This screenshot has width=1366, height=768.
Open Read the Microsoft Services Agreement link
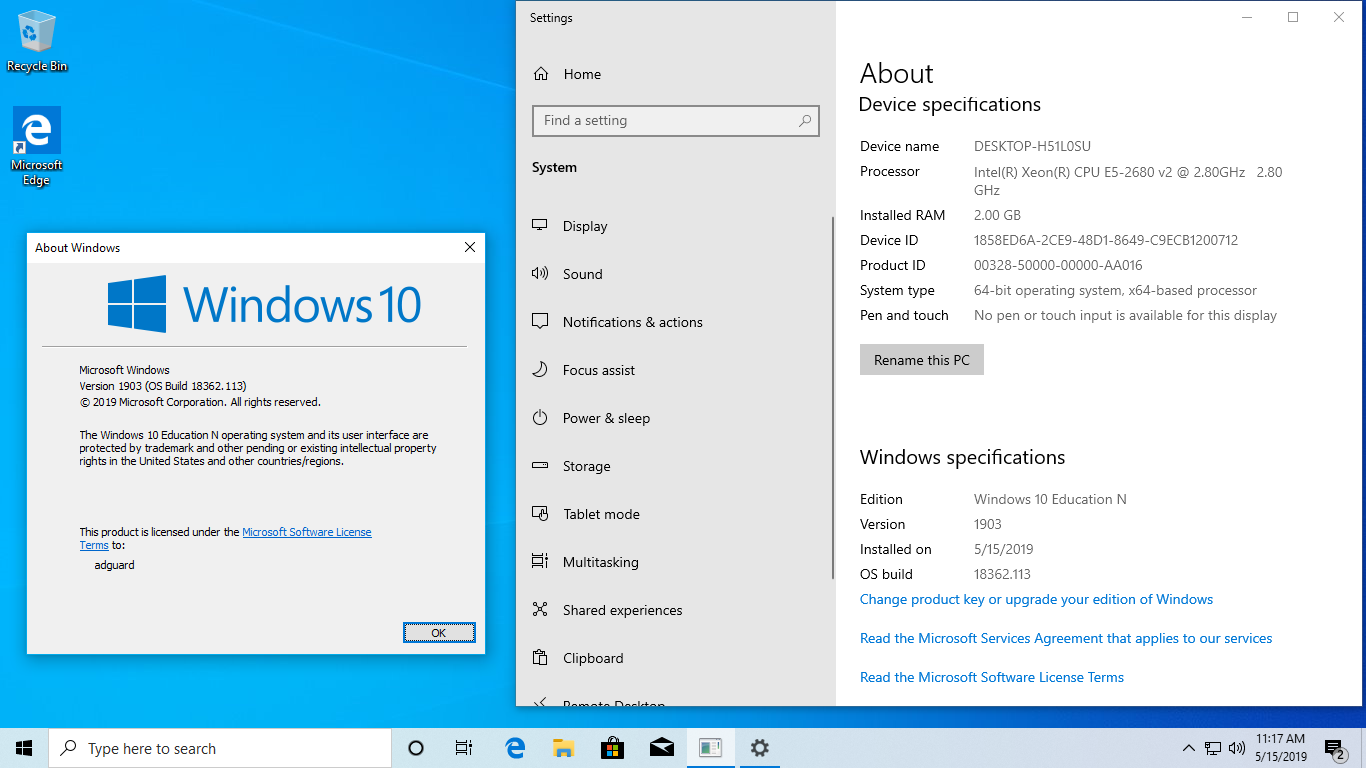point(1066,638)
